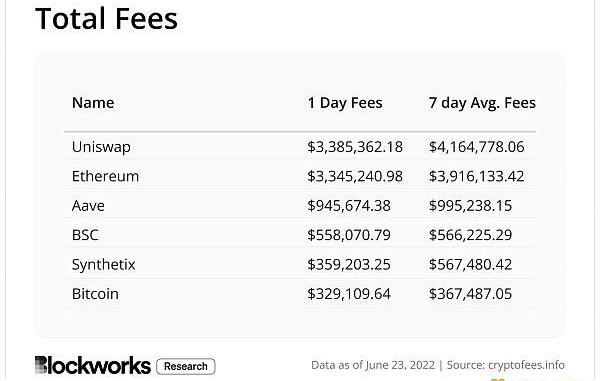This screenshot has width=600, height=381.
Task: Click Synthetix 1 day fee $359,203.25
Action: [x=349, y=265]
